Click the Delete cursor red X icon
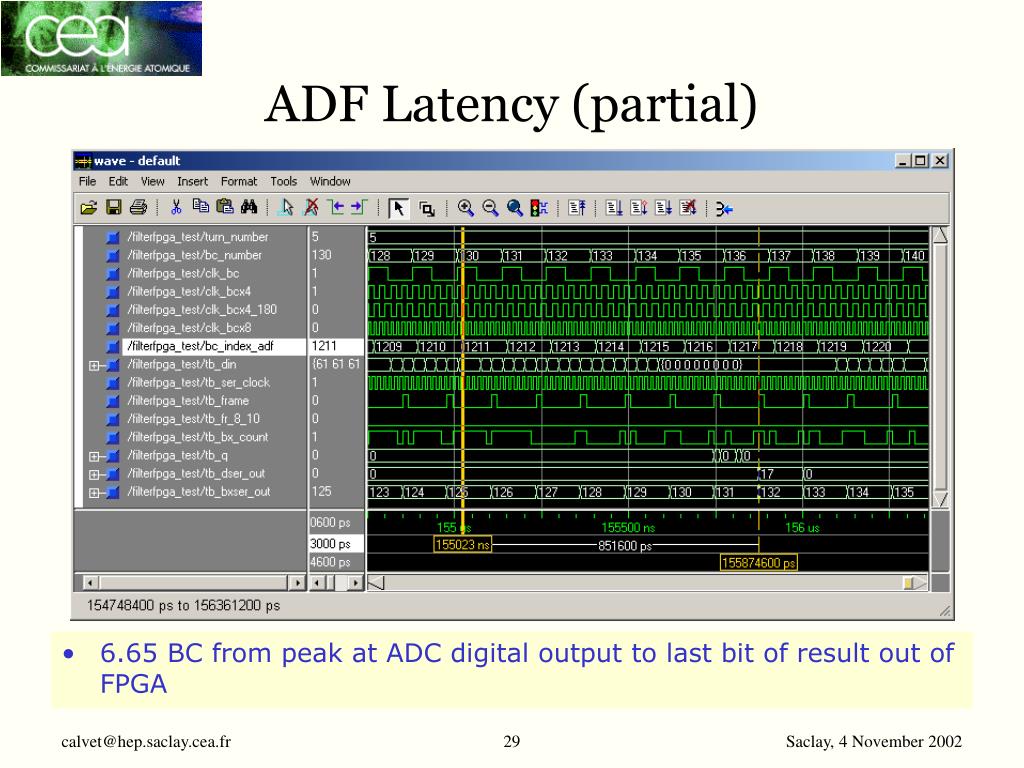1024x768 pixels. [x=312, y=208]
